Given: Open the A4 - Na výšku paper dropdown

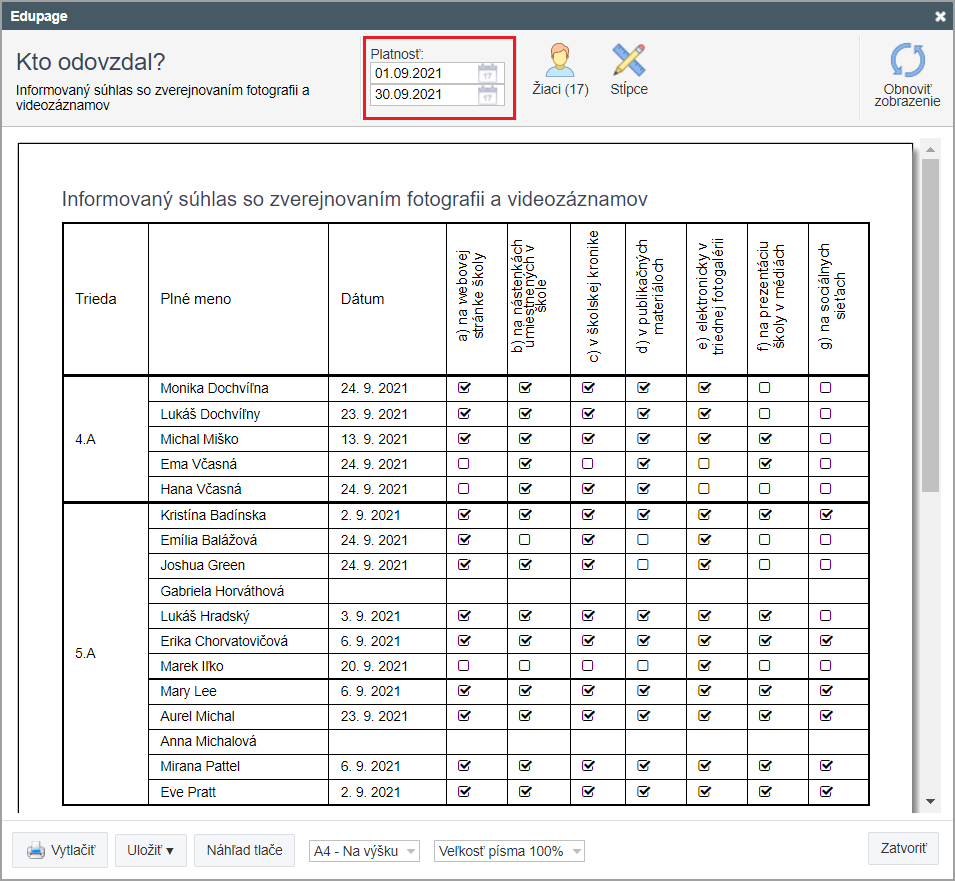Looking at the screenshot, I should point(364,851).
